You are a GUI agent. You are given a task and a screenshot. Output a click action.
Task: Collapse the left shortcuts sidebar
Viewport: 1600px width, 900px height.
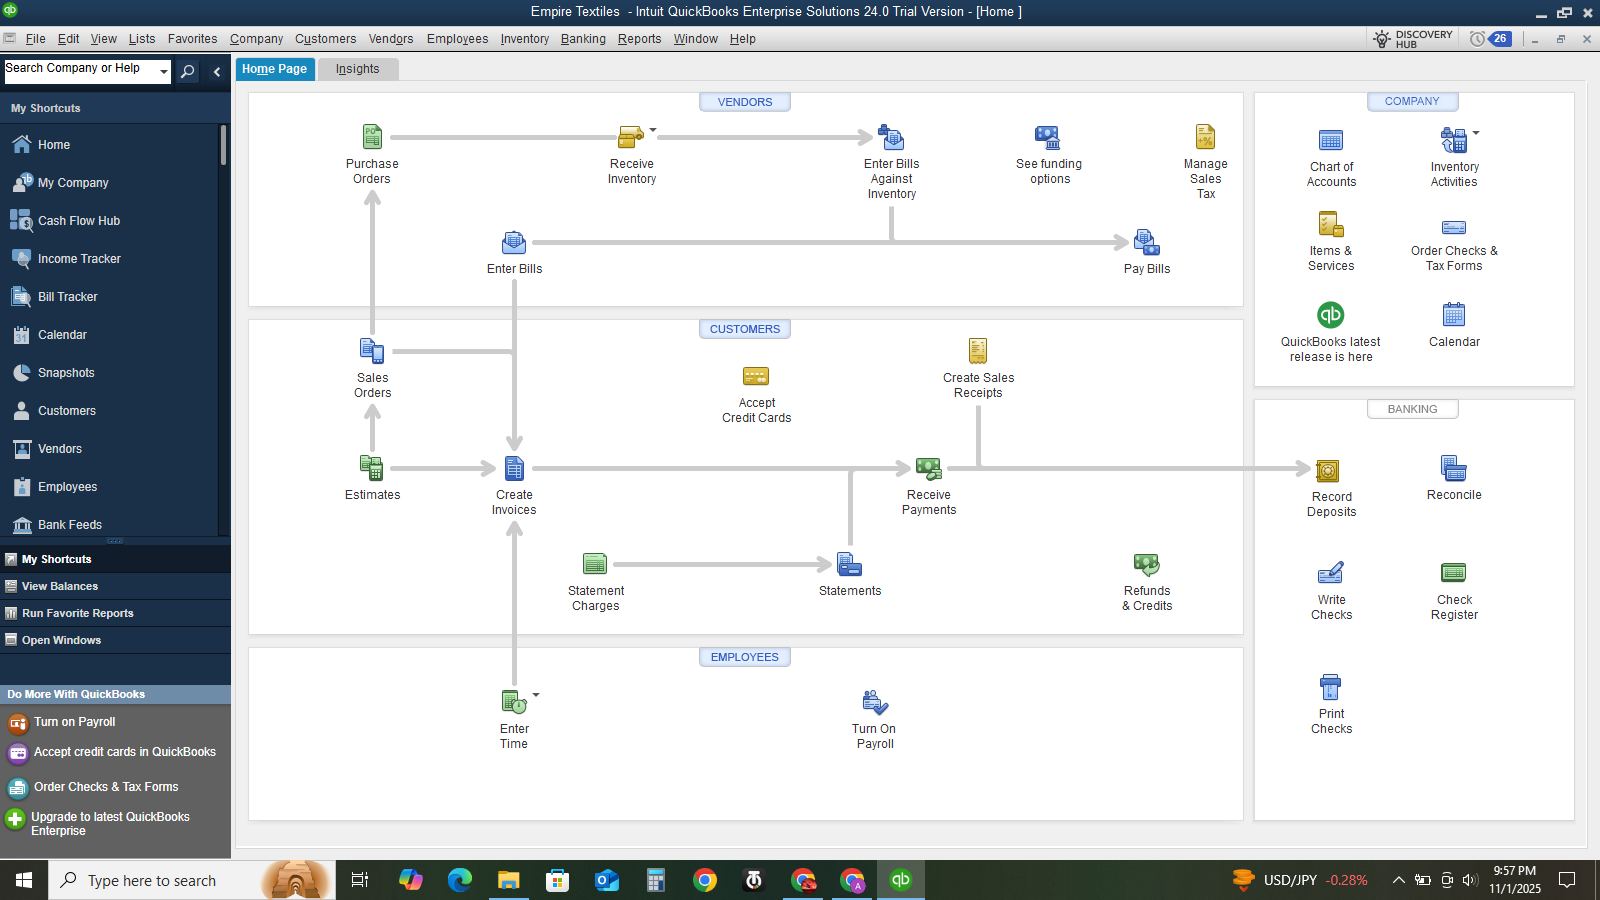click(x=217, y=71)
